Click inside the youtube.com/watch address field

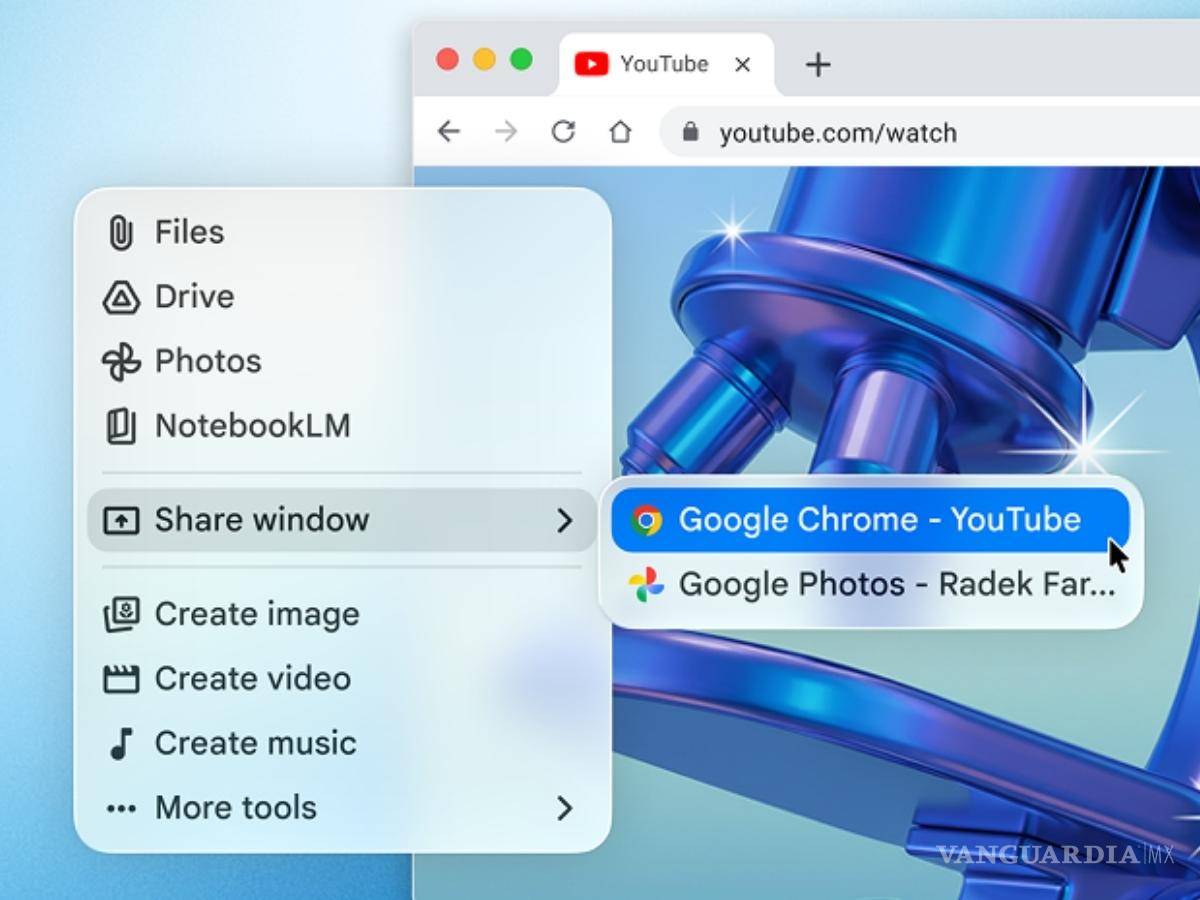pos(840,132)
